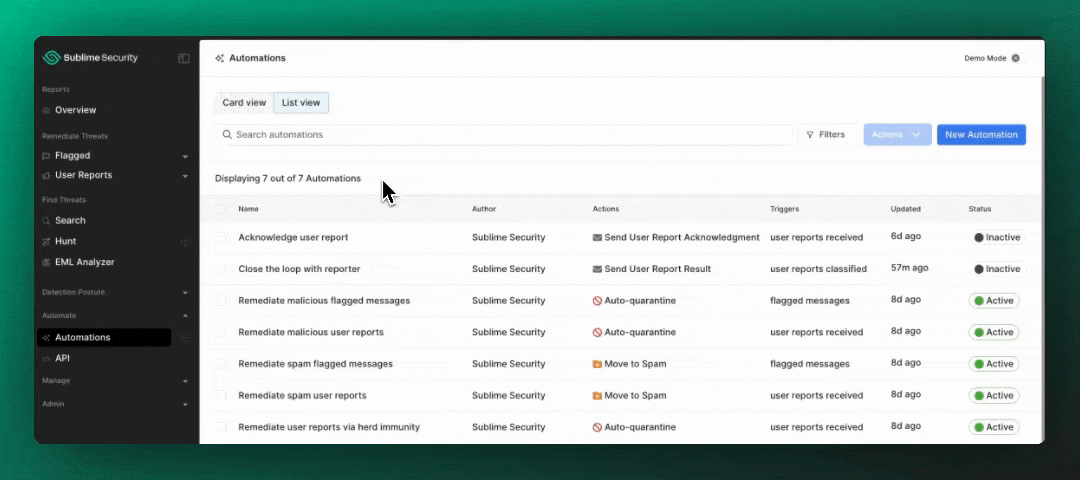
Task: Tick the Remediate spam user reports checkbox
Action: (x=220, y=396)
